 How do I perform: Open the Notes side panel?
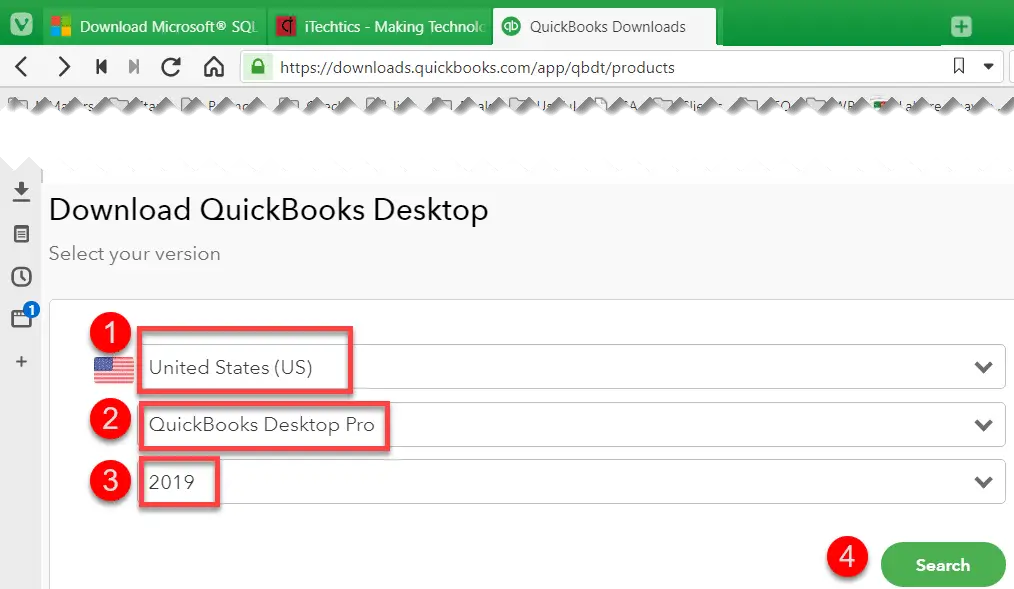[21, 234]
